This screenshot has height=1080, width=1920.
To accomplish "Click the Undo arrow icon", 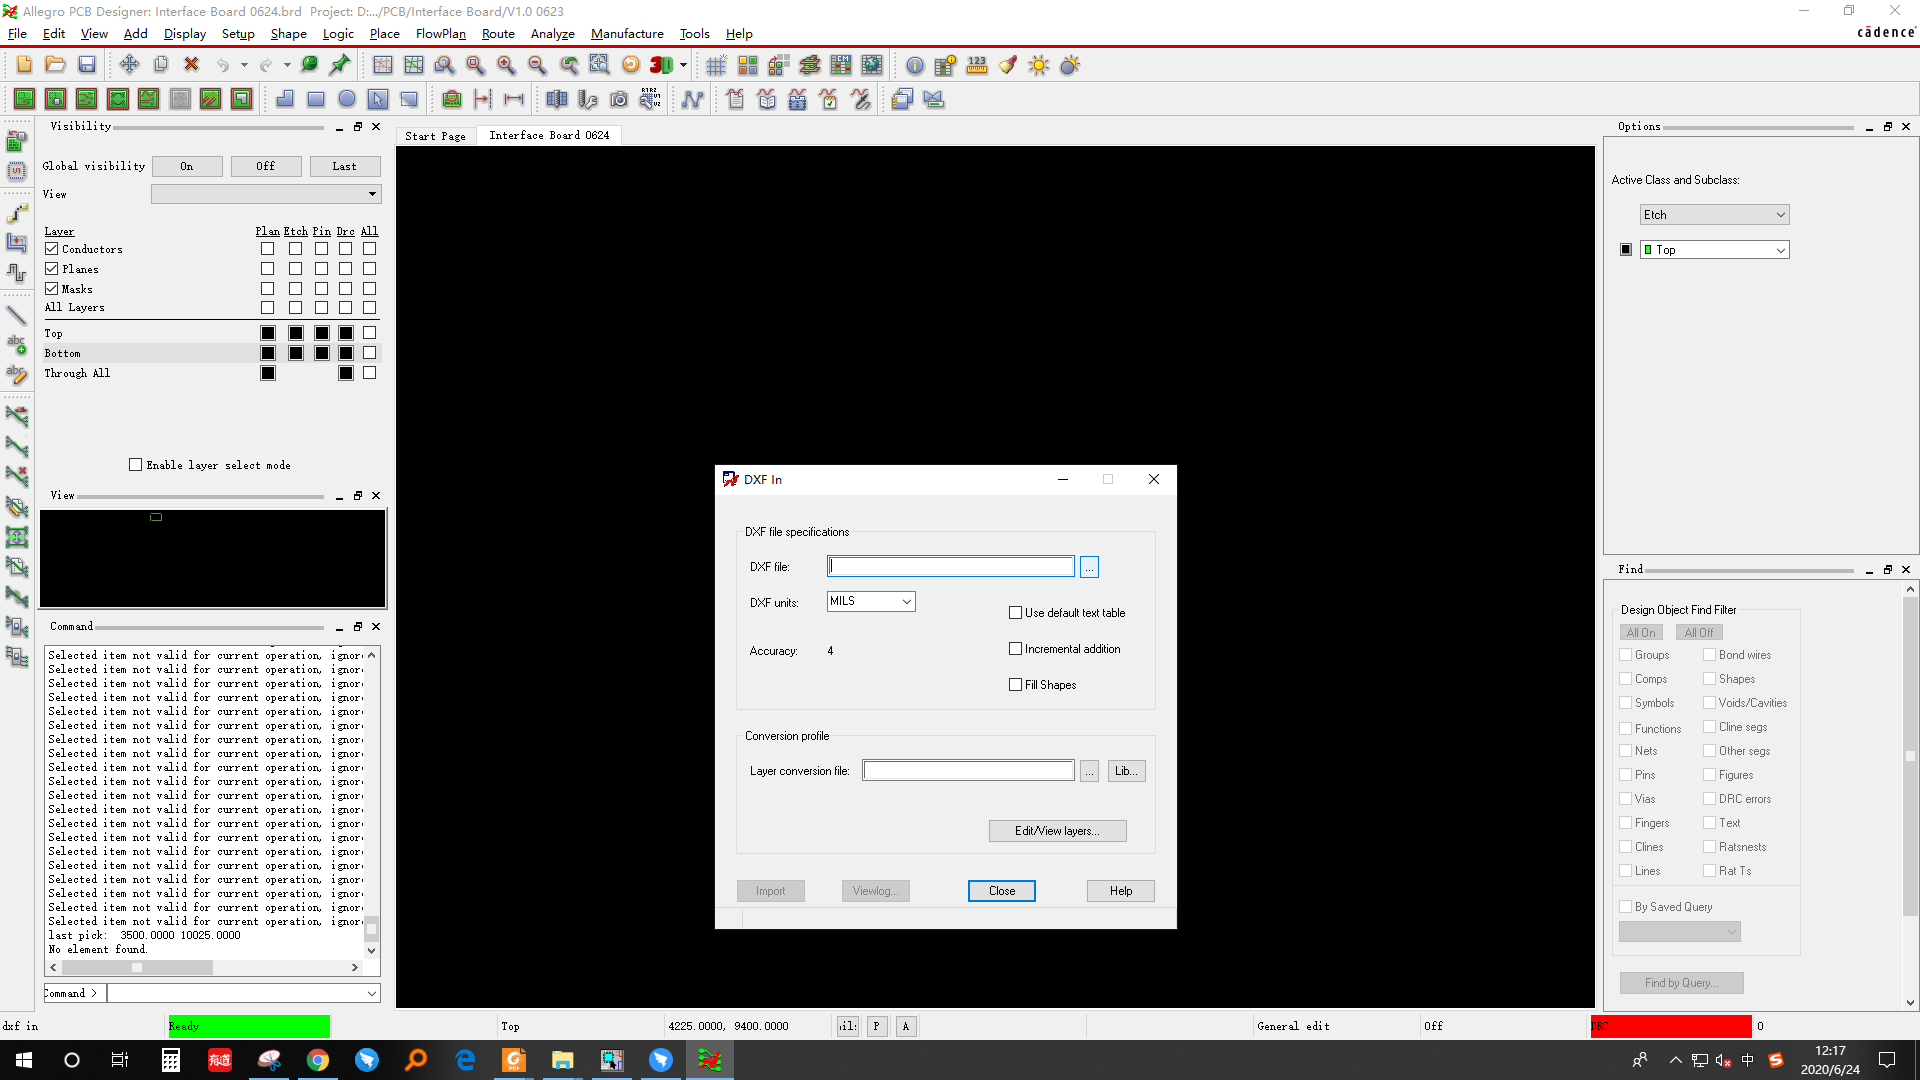I will pos(222,65).
